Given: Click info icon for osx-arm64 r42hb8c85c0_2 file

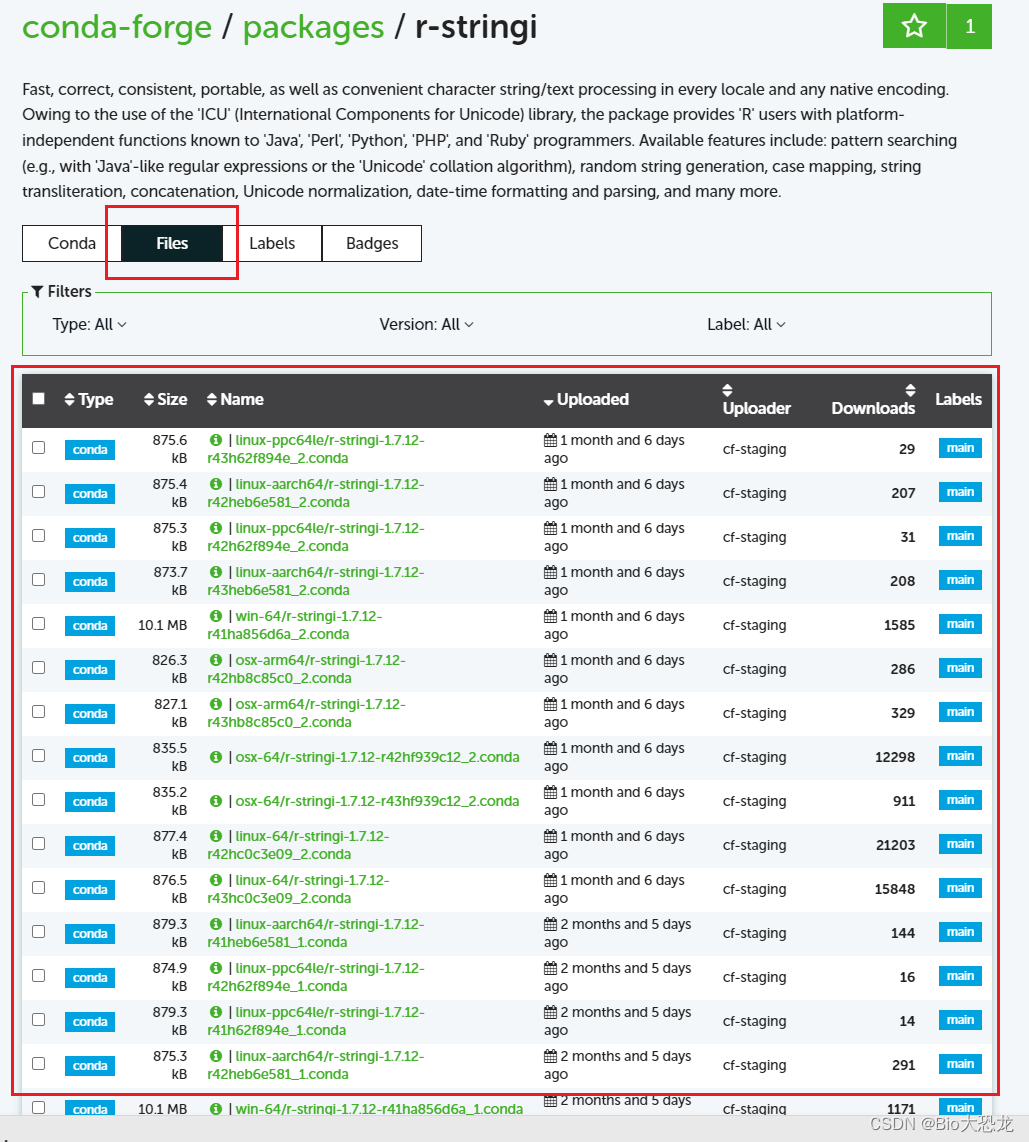Looking at the screenshot, I should [x=216, y=660].
